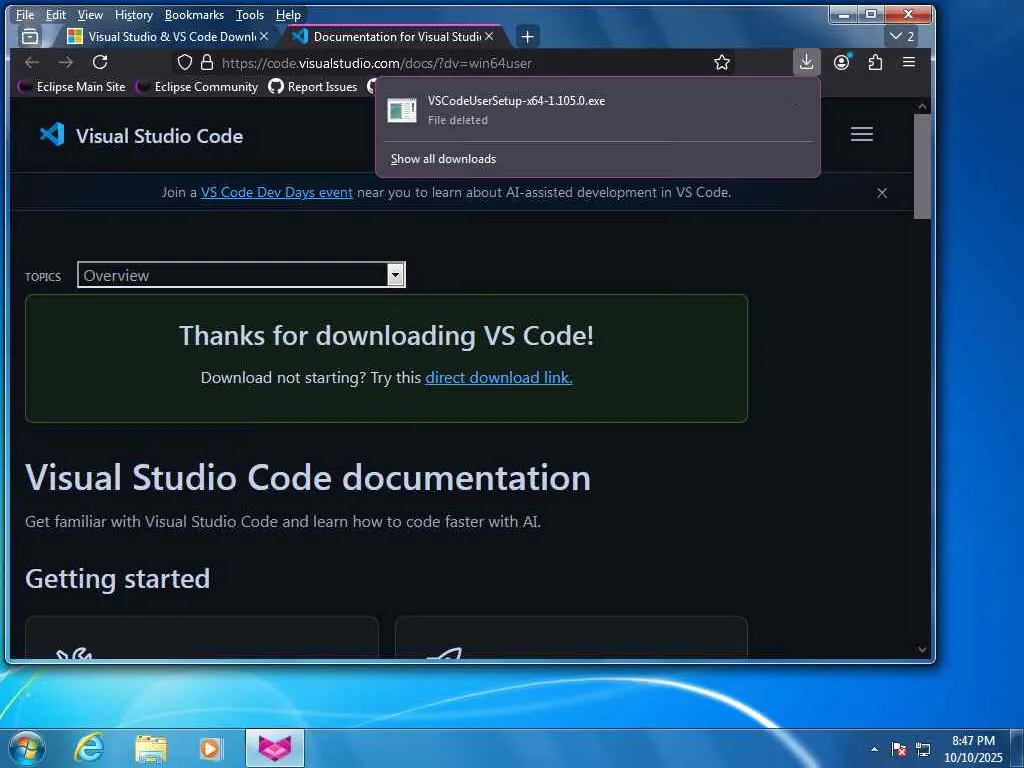Viewport: 1024px width, 768px height.
Task: Click the taskbar clock showing 8:47 PM
Action: 973,749
